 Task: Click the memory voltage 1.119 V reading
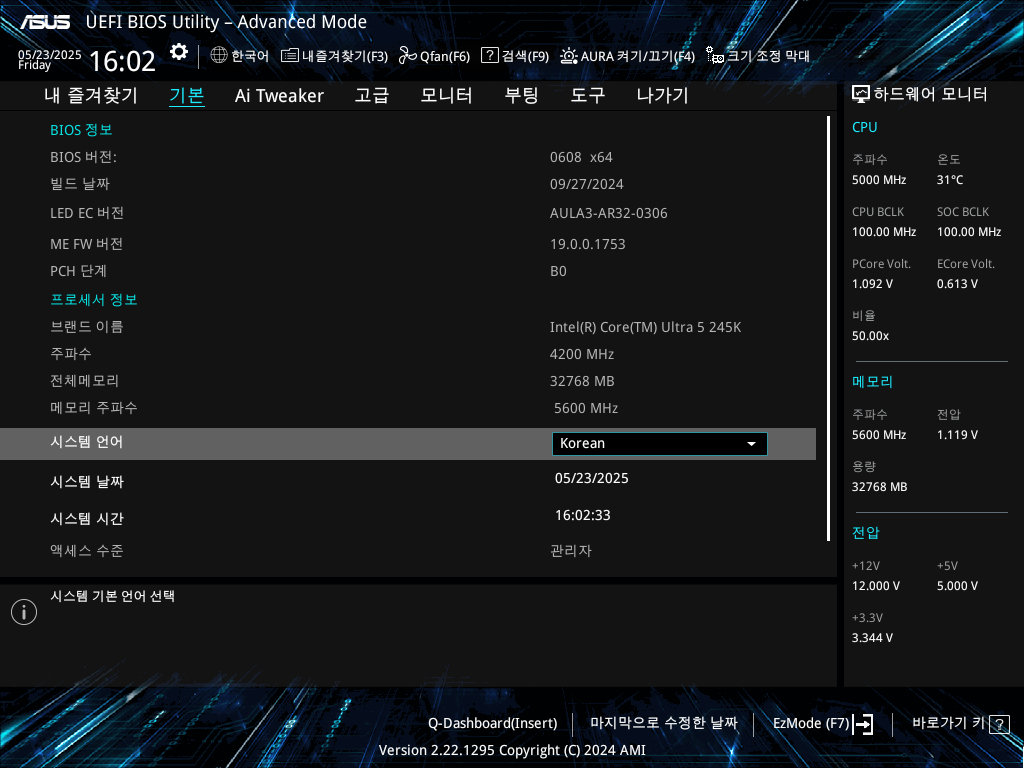click(x=957, y=435)
